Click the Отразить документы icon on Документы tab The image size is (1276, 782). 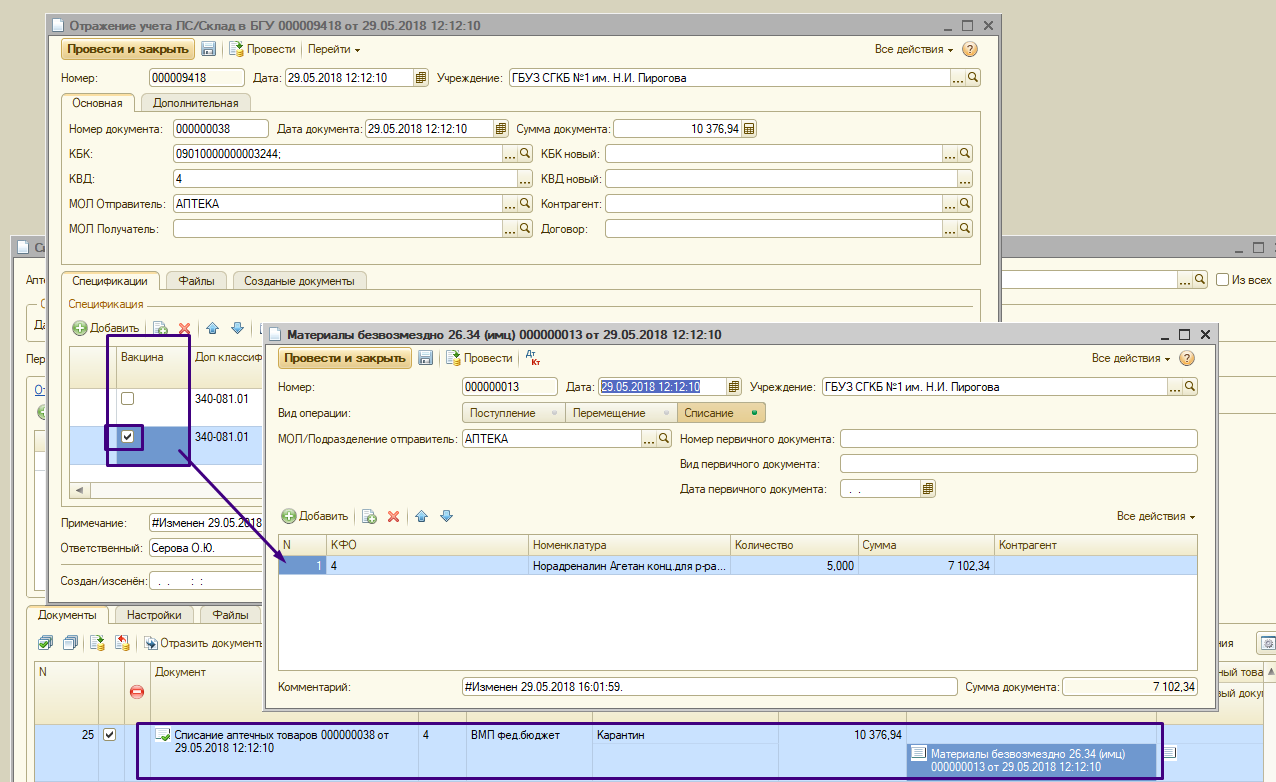point(149,644)
